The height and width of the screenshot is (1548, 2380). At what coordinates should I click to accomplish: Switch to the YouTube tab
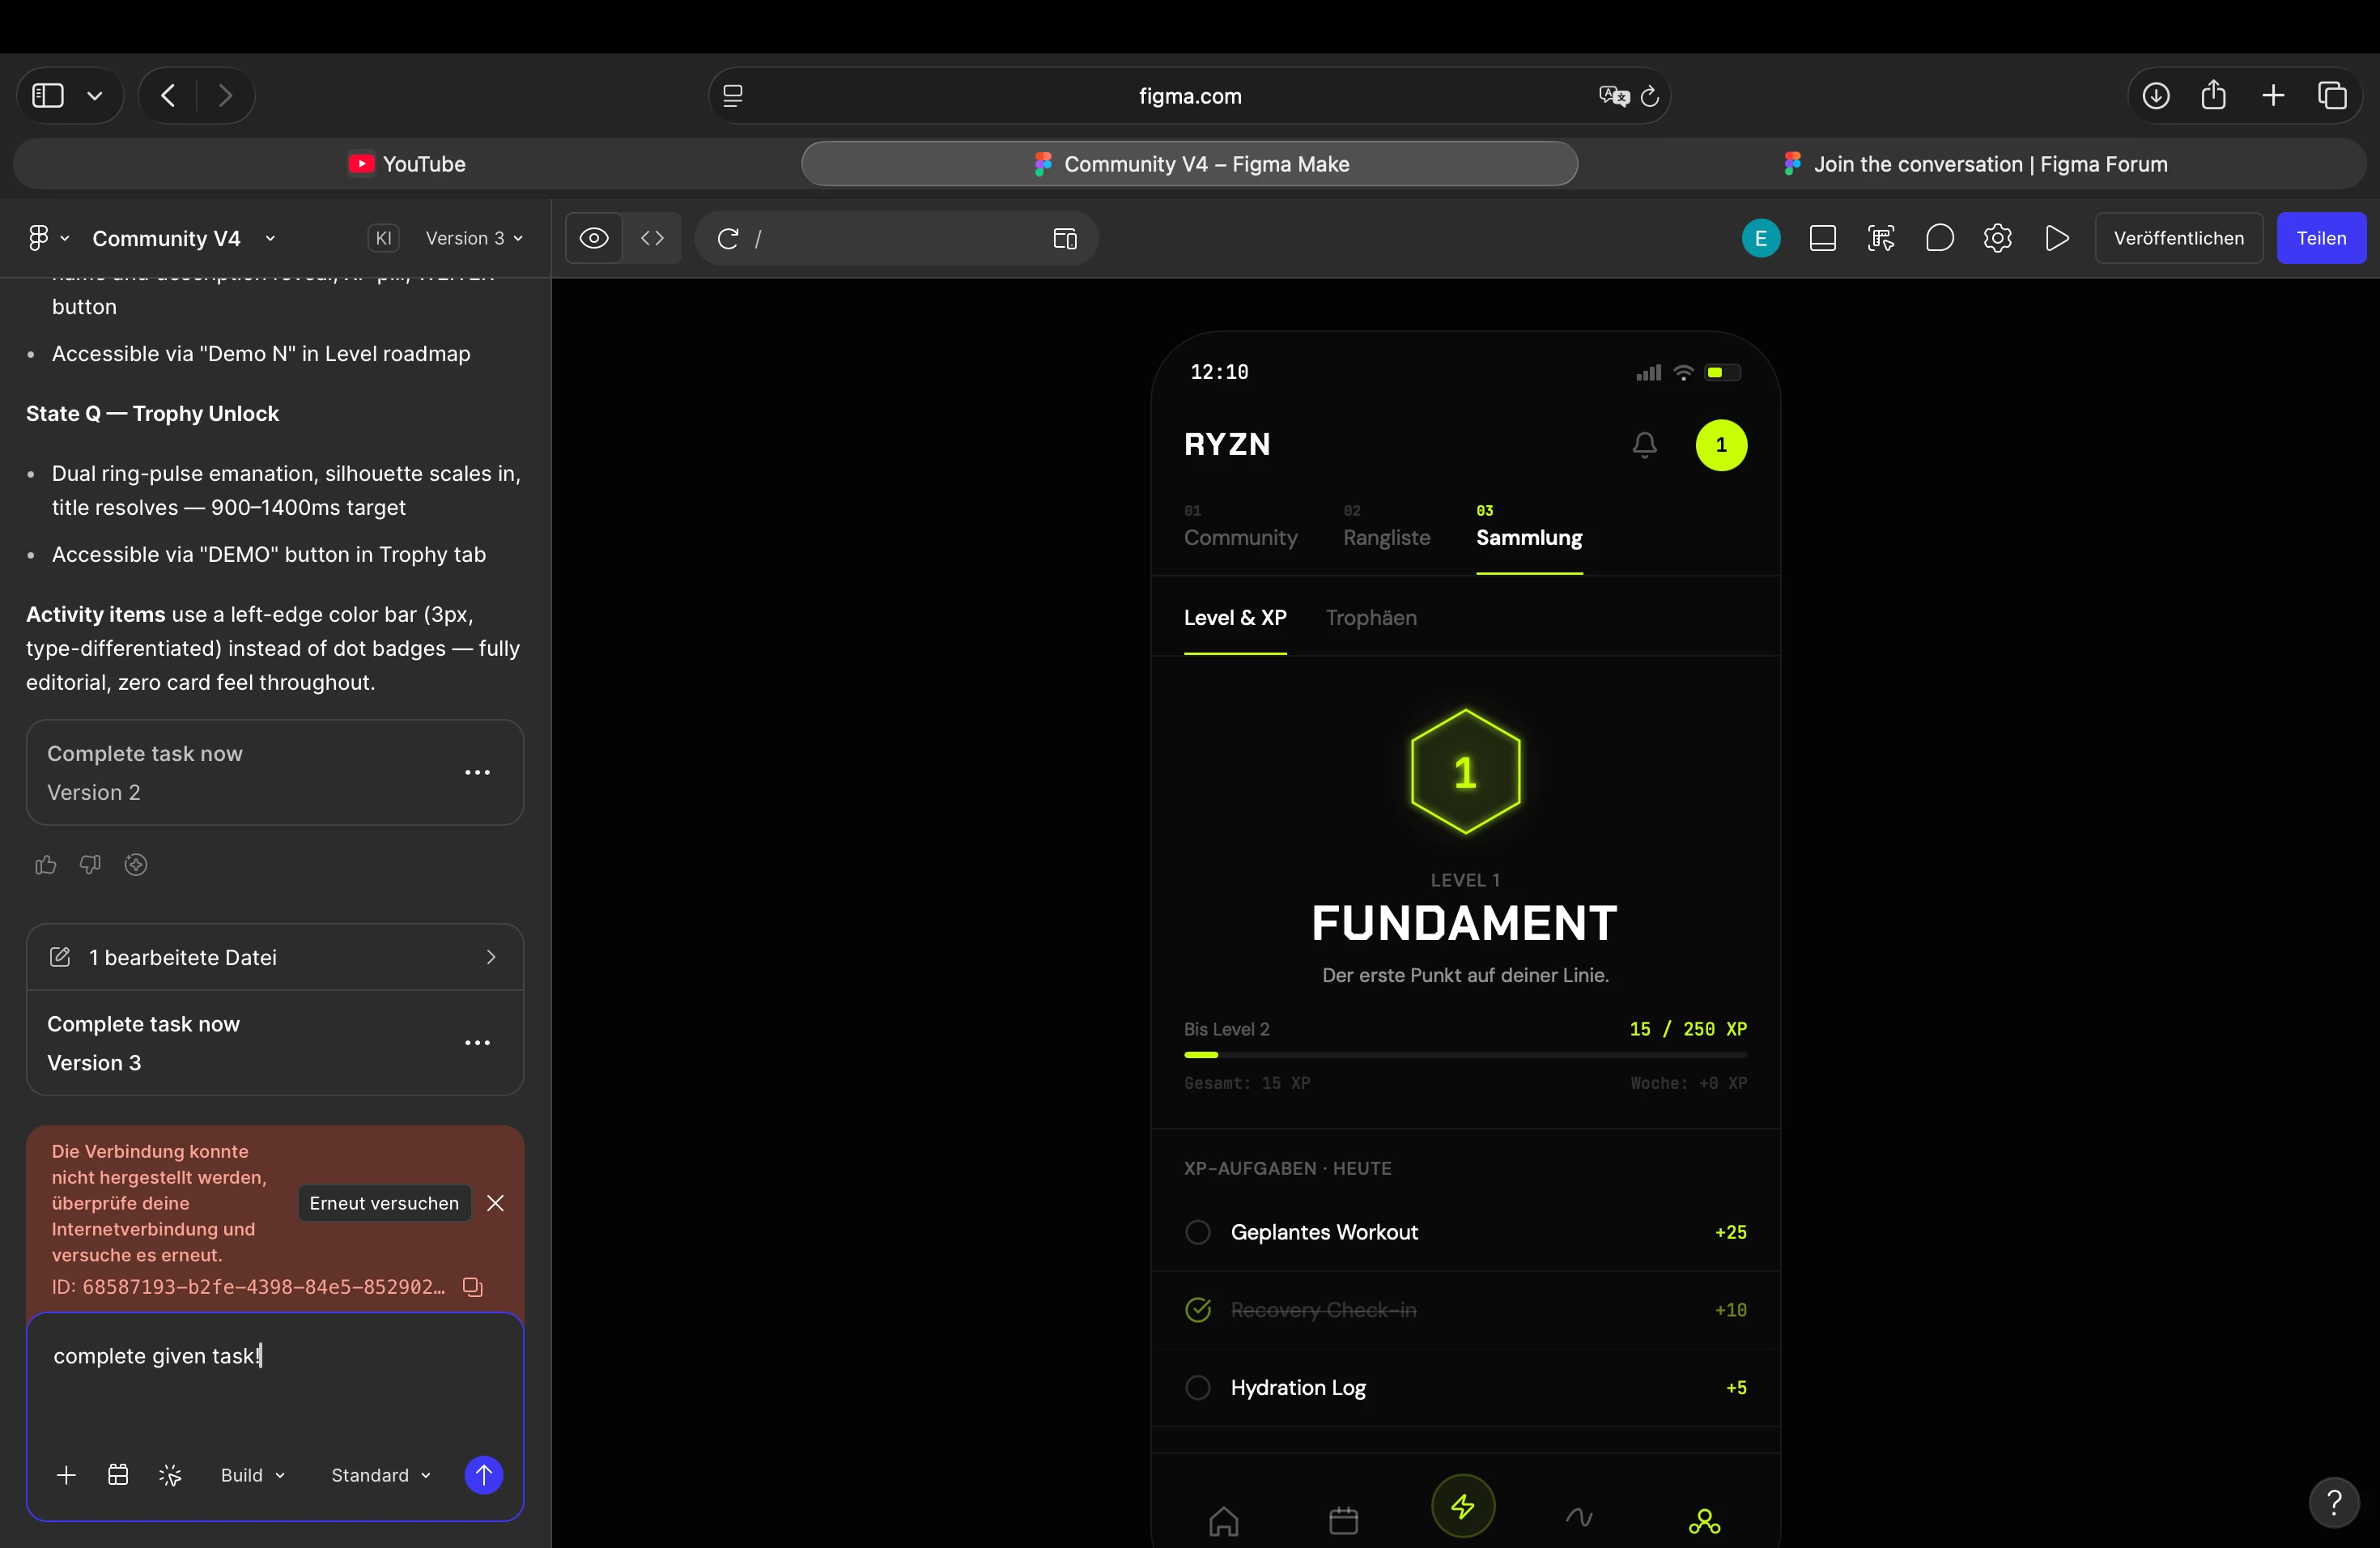click(406, 164)
